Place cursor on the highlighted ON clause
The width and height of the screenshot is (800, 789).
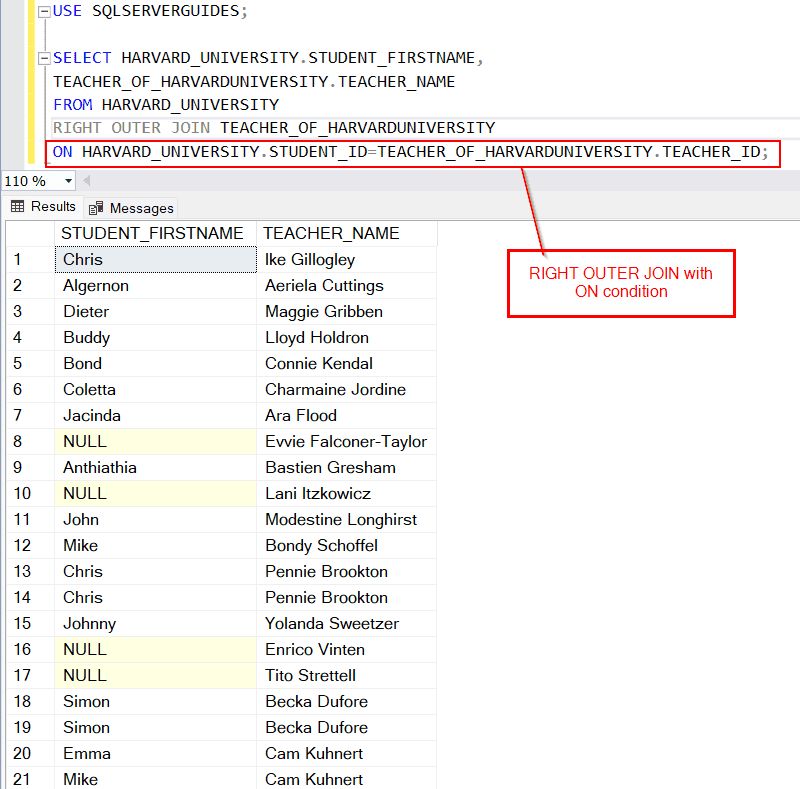click(300, 152)
